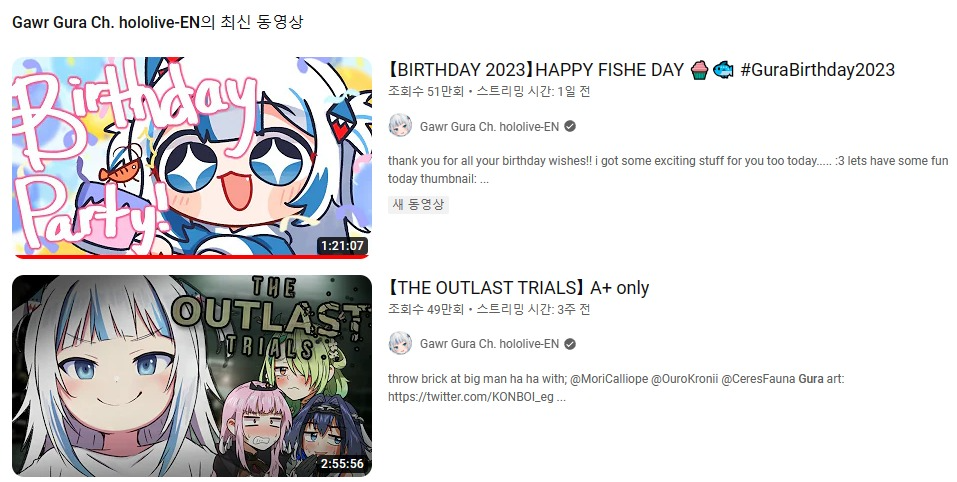Click channel avatar under the birthday video
Viewport: 957px width, 482px height.
coord(400,126)
